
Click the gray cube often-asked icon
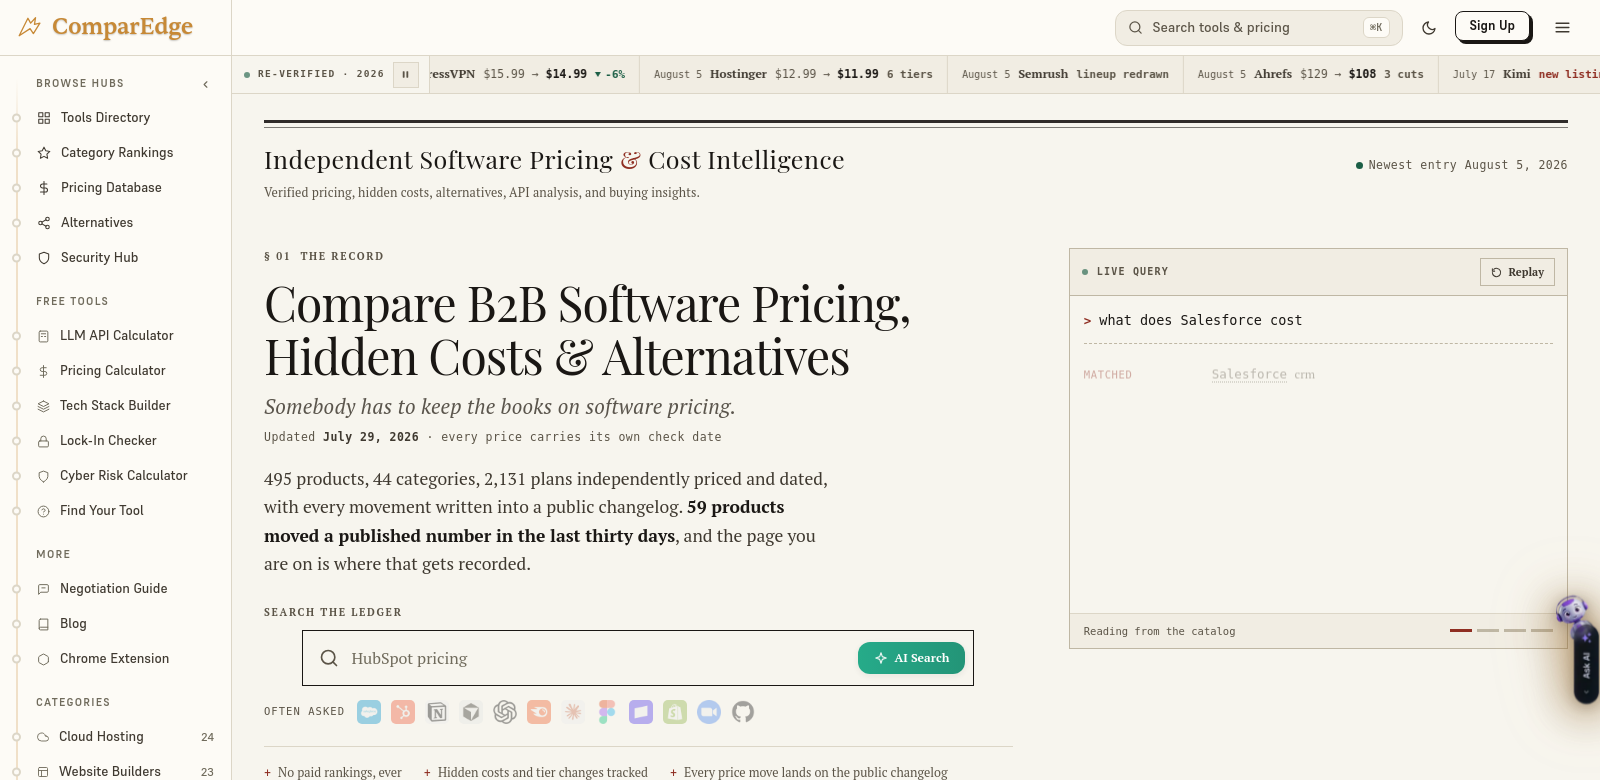(471, 712)
